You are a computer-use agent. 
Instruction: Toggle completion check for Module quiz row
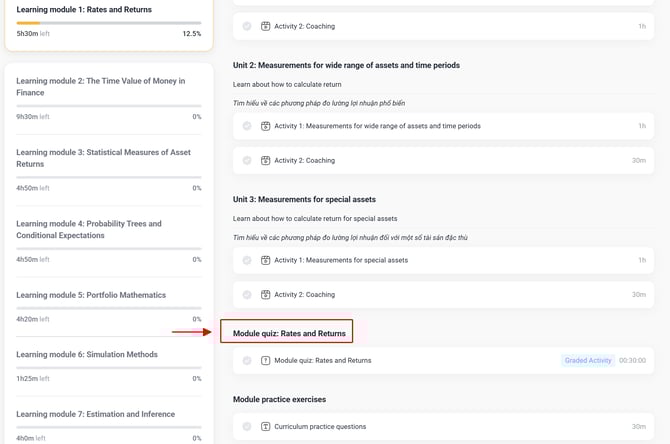coord(247,360)
